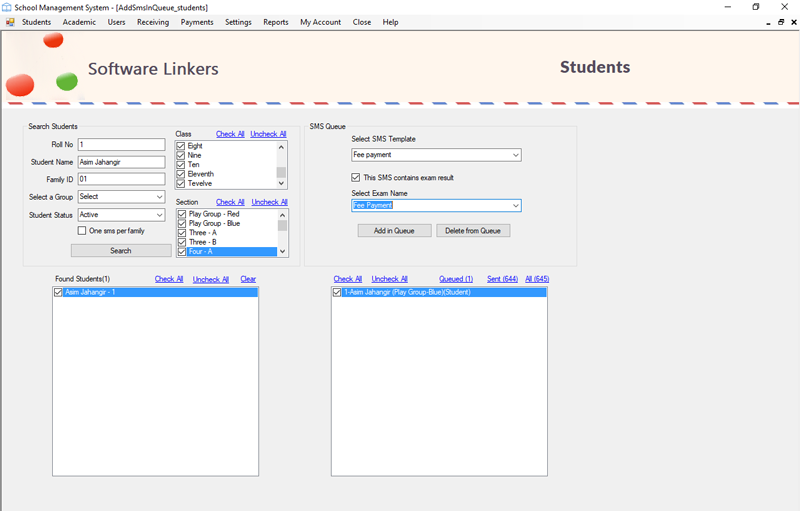Click the child form icon beside Students menu
The height and width of the screenshot is (511, 800).
[x=10, y=22]
